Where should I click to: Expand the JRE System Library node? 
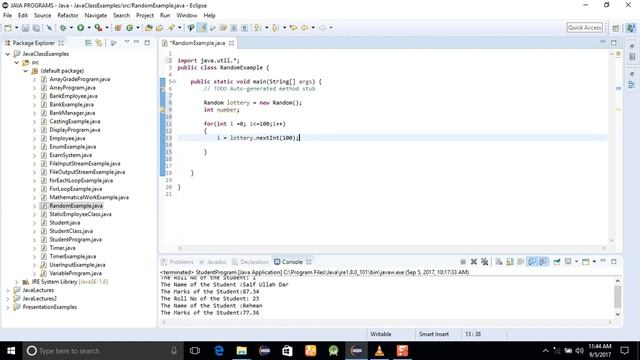(x=17, y=282)
